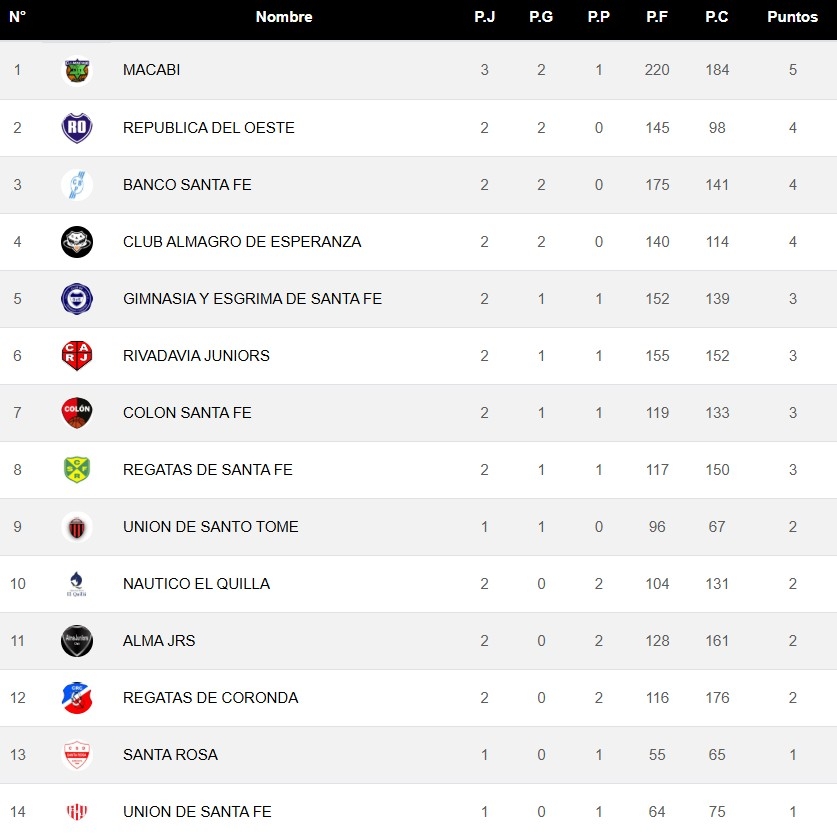Open the NAUTICO EL QUILLA team name
The width and height of the screenshot is (837, 838).
[196, 584]
